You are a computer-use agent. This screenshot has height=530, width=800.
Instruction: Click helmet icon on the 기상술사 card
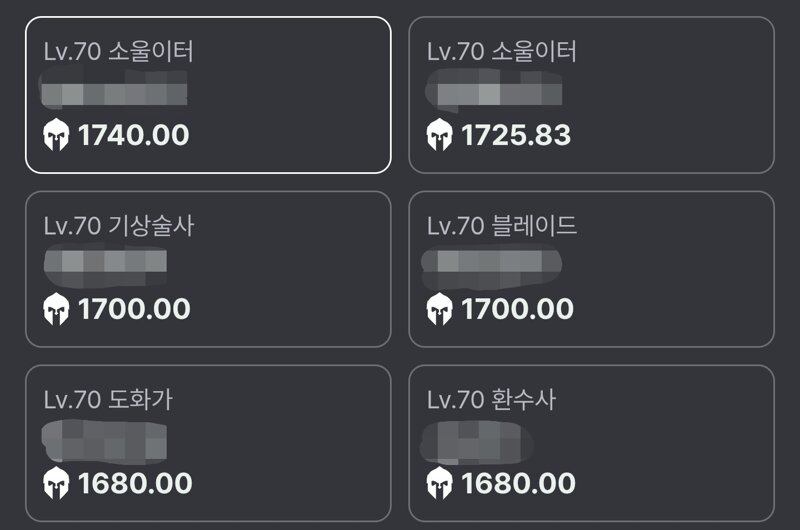click(56, 309)
